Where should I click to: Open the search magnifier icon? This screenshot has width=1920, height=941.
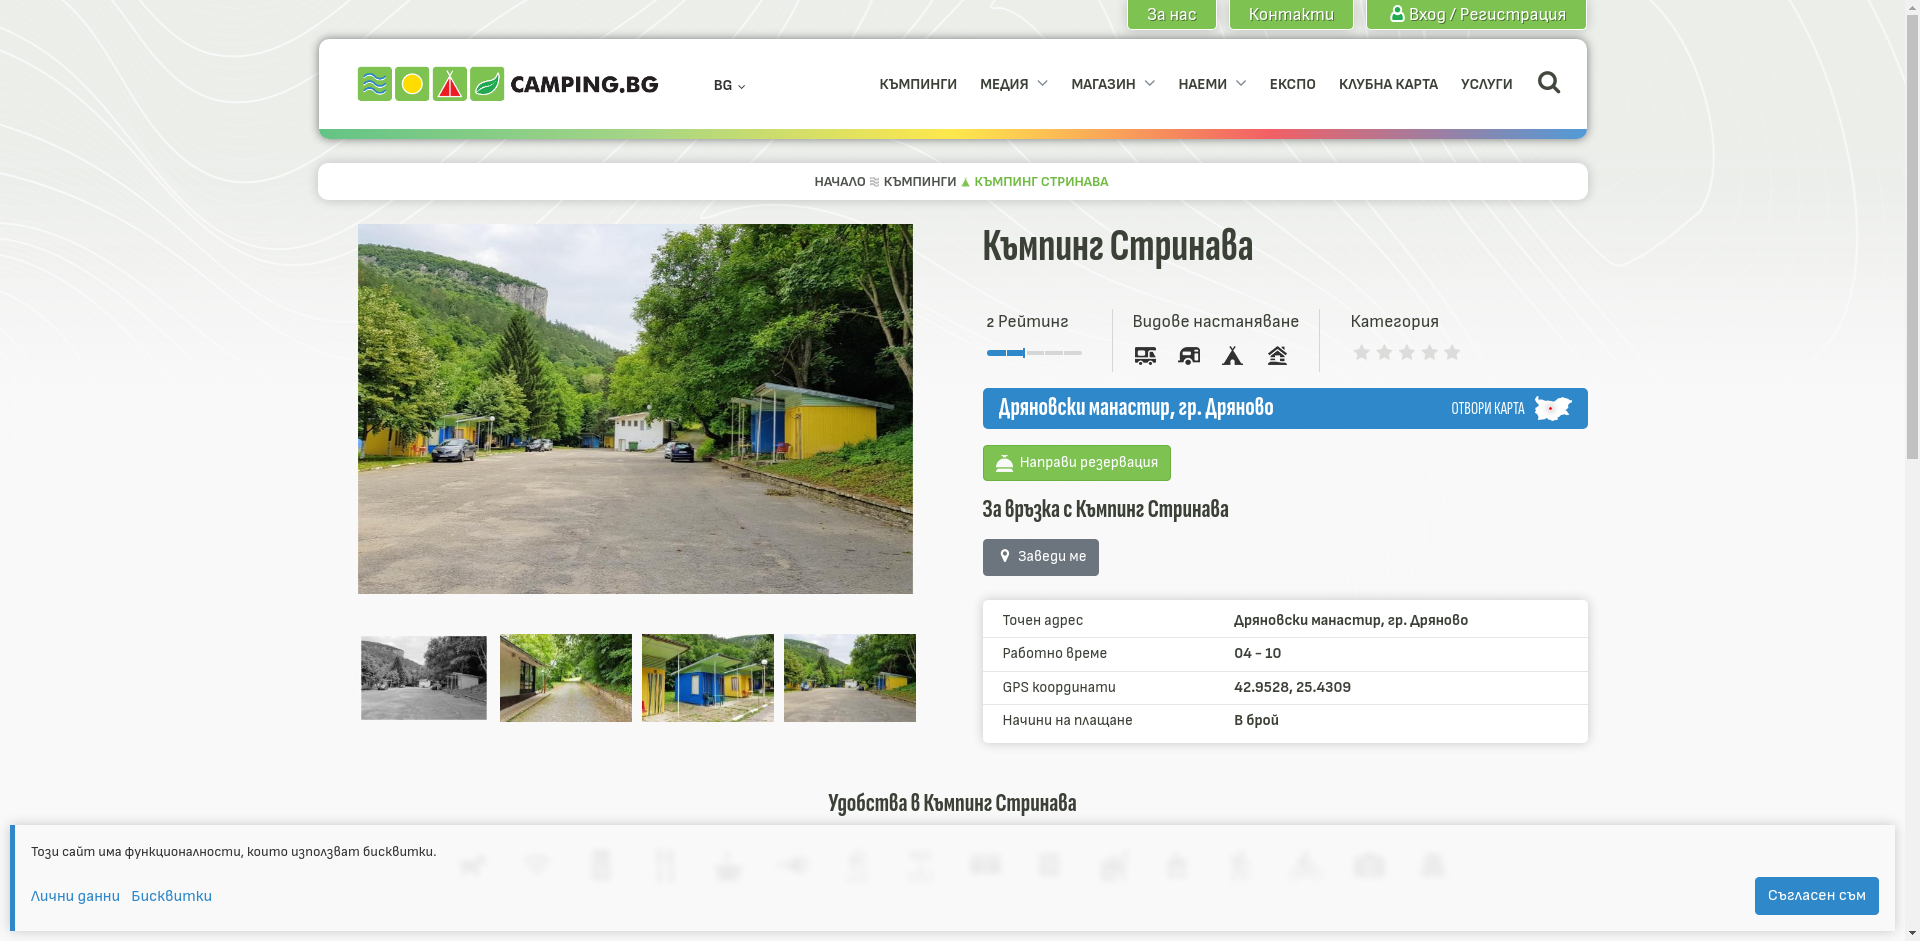[x=1549, y=83]
